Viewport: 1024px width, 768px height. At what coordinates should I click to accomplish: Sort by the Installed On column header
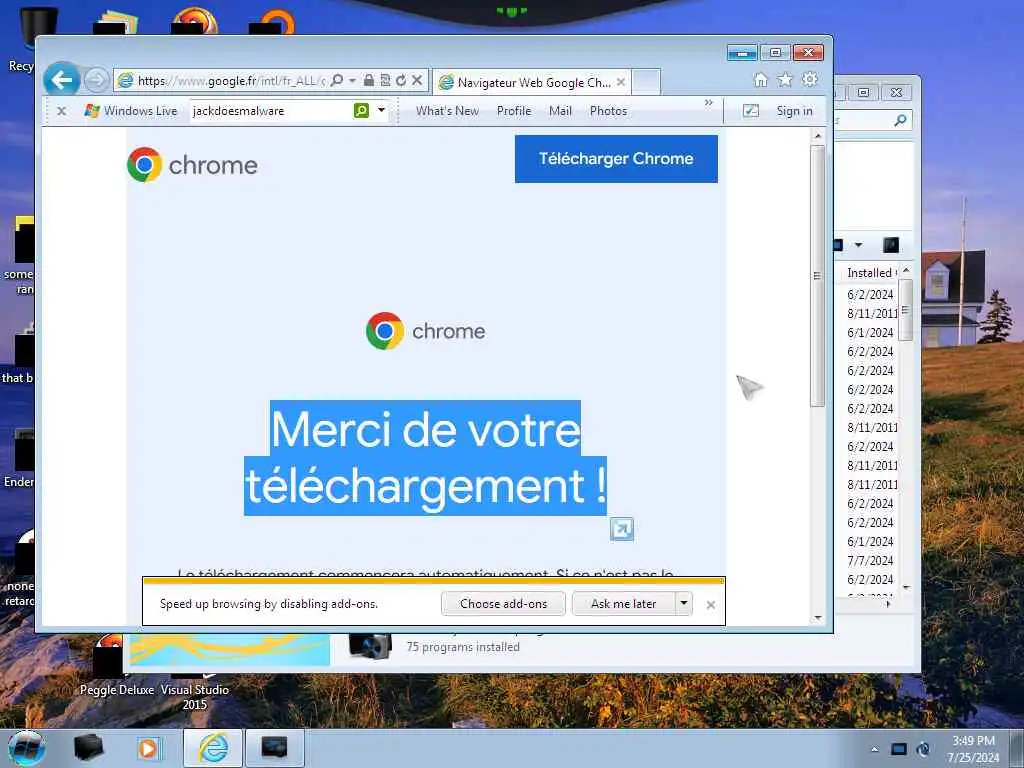(869, 272)
